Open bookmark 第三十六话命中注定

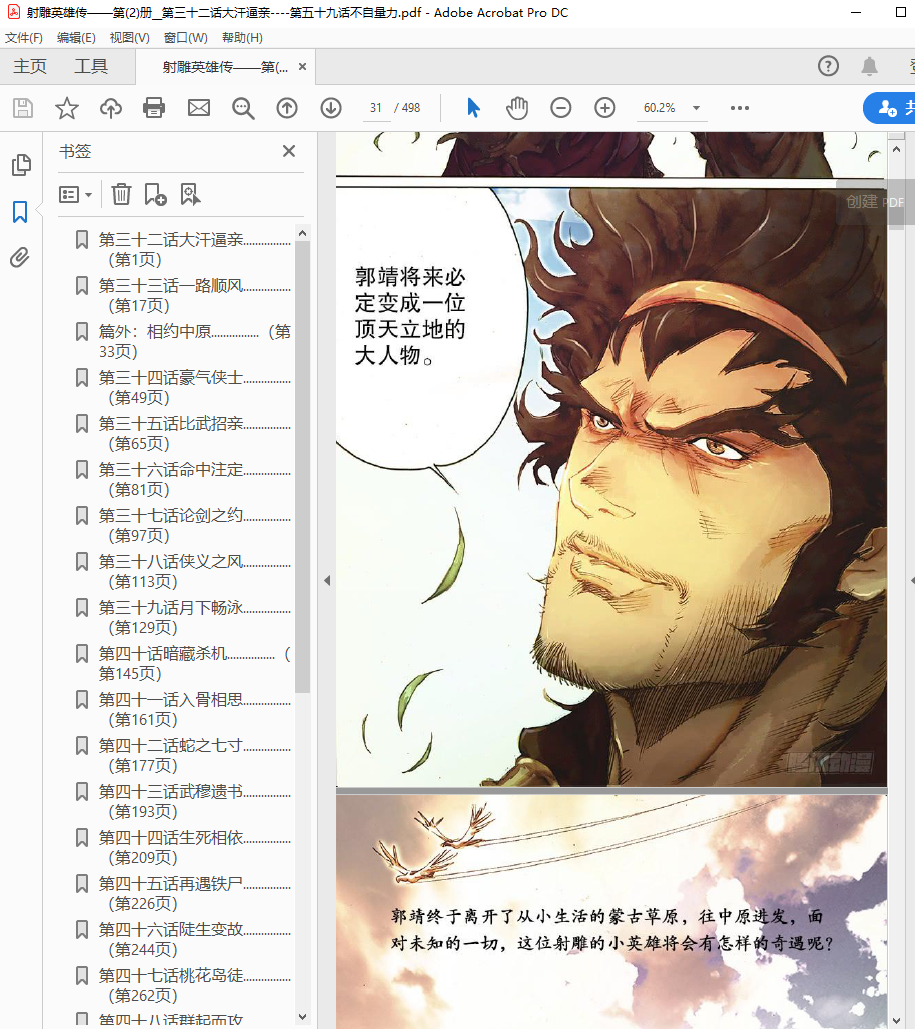coord(194,479)
